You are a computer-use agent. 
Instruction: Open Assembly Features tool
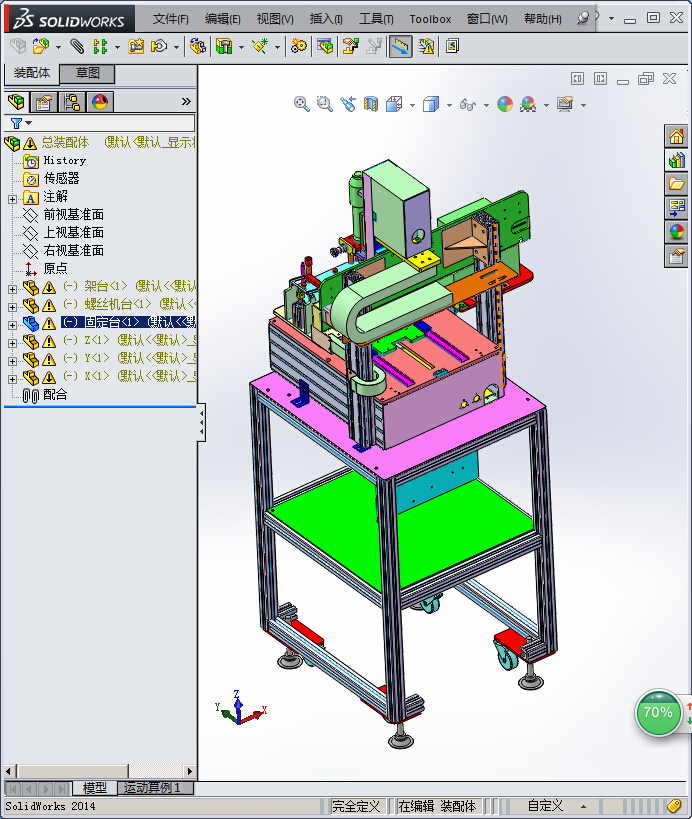point(224,46)
